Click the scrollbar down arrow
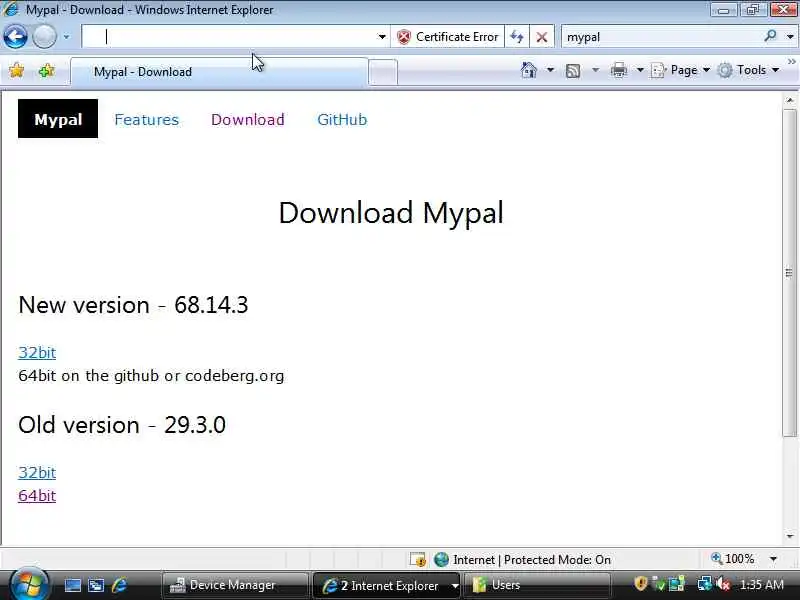 click(x=790, y=536)
